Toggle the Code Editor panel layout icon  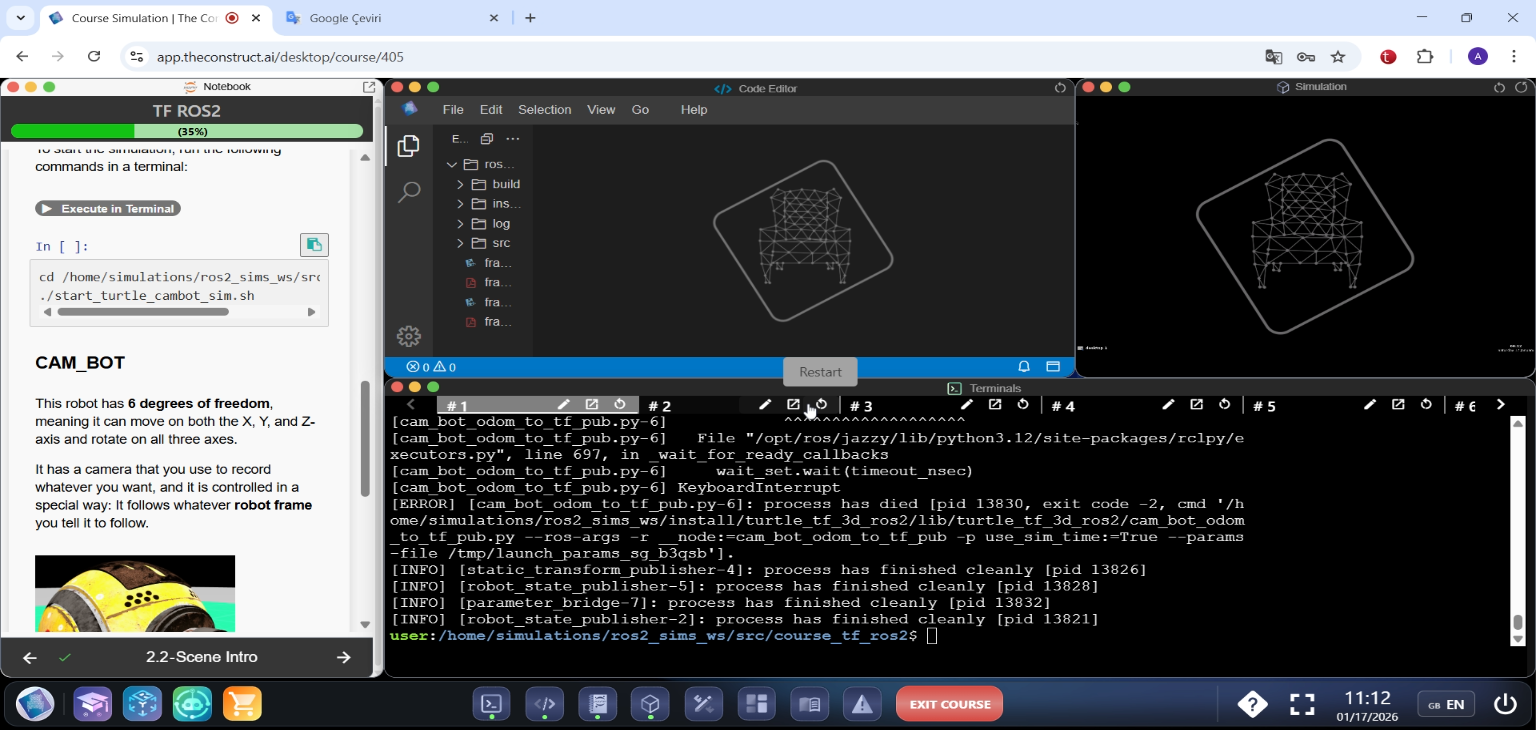(1053, 367)
